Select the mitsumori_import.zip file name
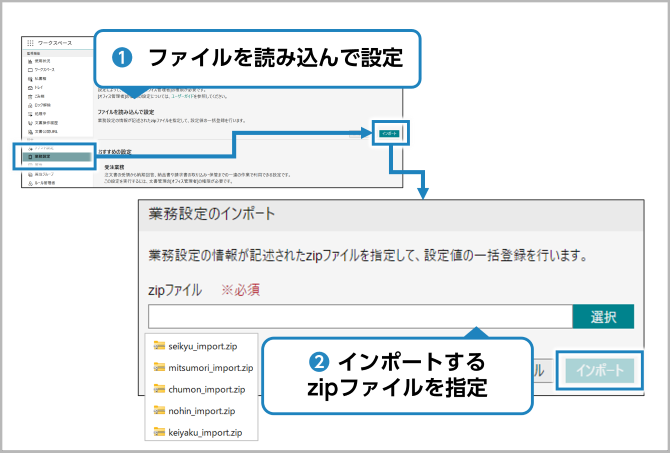Viewport: 670px width, 453px height. 211,368
